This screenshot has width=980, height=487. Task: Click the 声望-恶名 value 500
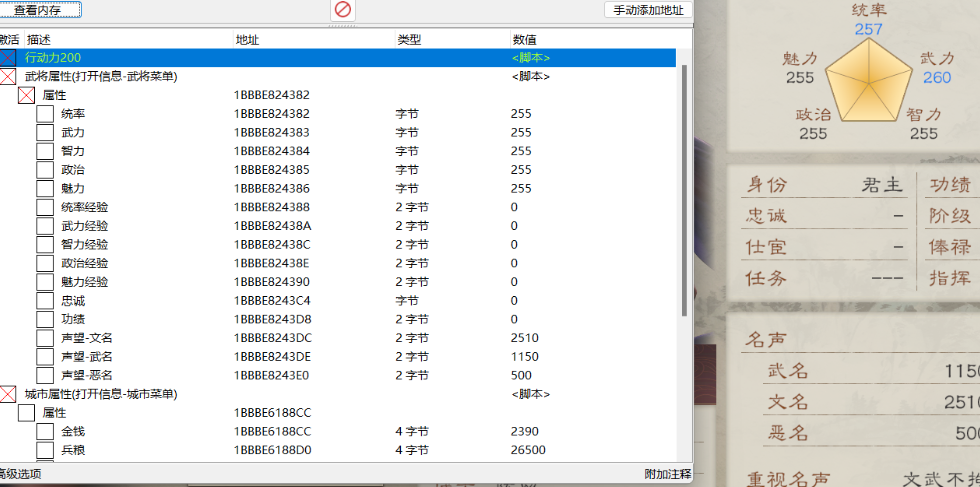point(521,376)
